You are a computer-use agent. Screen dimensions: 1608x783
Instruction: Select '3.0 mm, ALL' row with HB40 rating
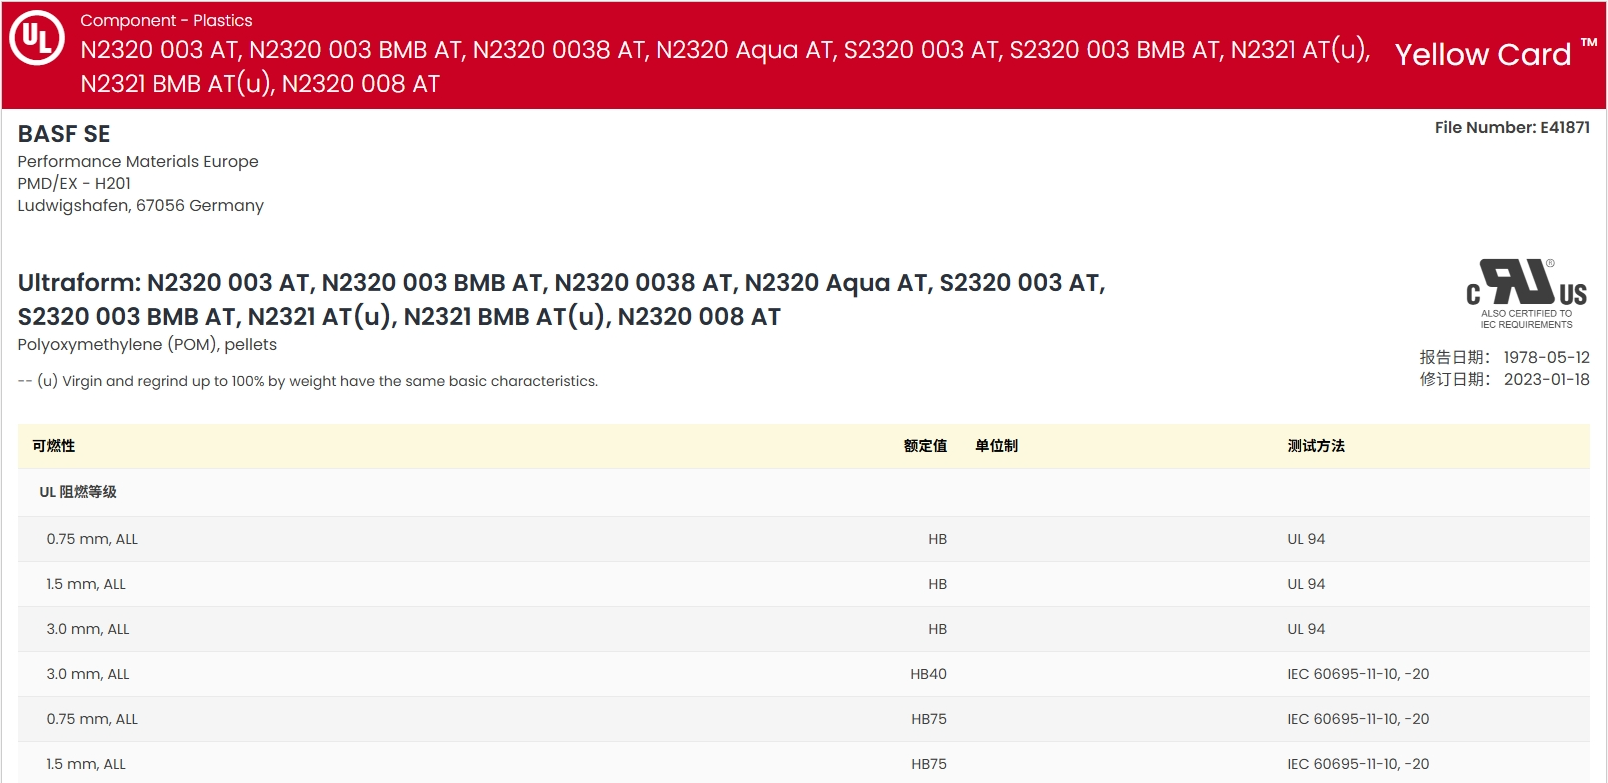(803, 674)
